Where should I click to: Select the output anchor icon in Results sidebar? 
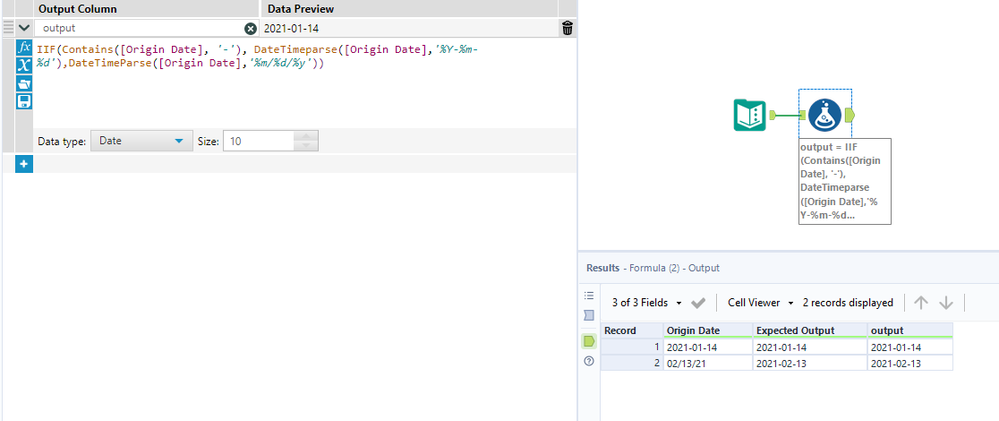pyautogui.click(x=589, y=342)
